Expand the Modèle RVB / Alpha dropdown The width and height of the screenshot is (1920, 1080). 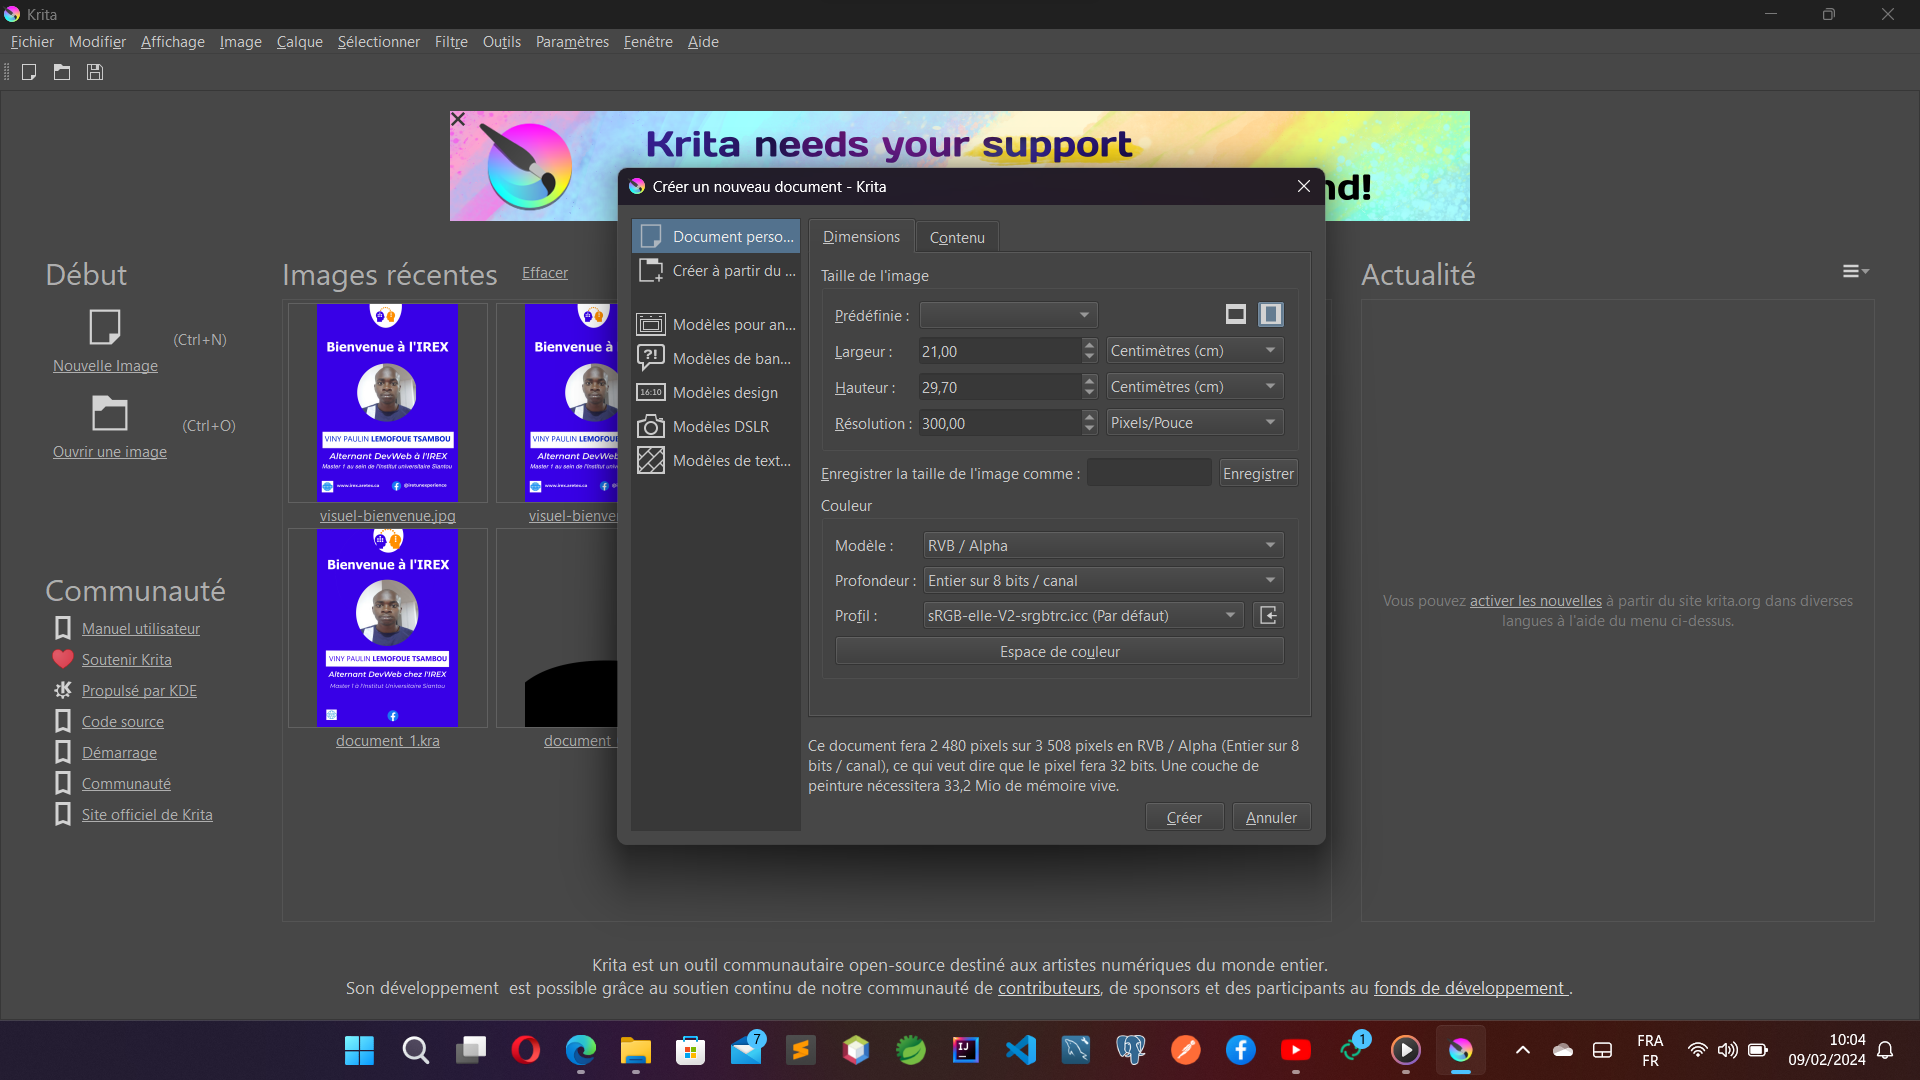pyautogui.click(x=1103, y=545)
